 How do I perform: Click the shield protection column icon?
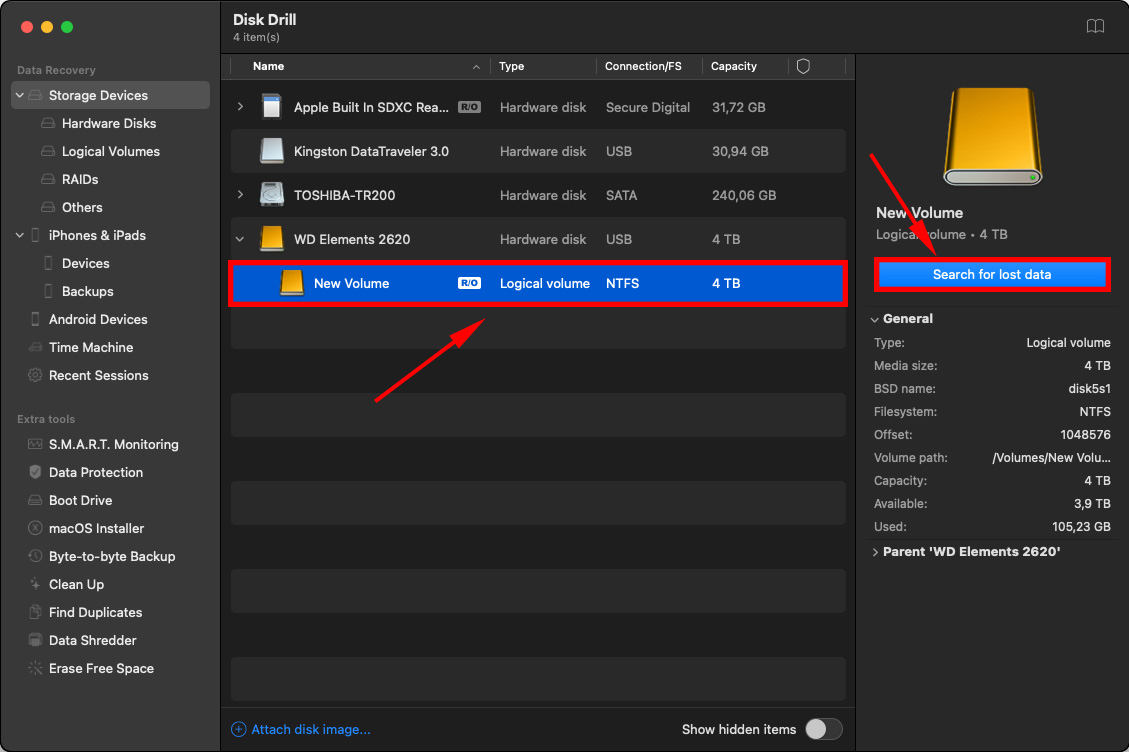coord(803,66)
